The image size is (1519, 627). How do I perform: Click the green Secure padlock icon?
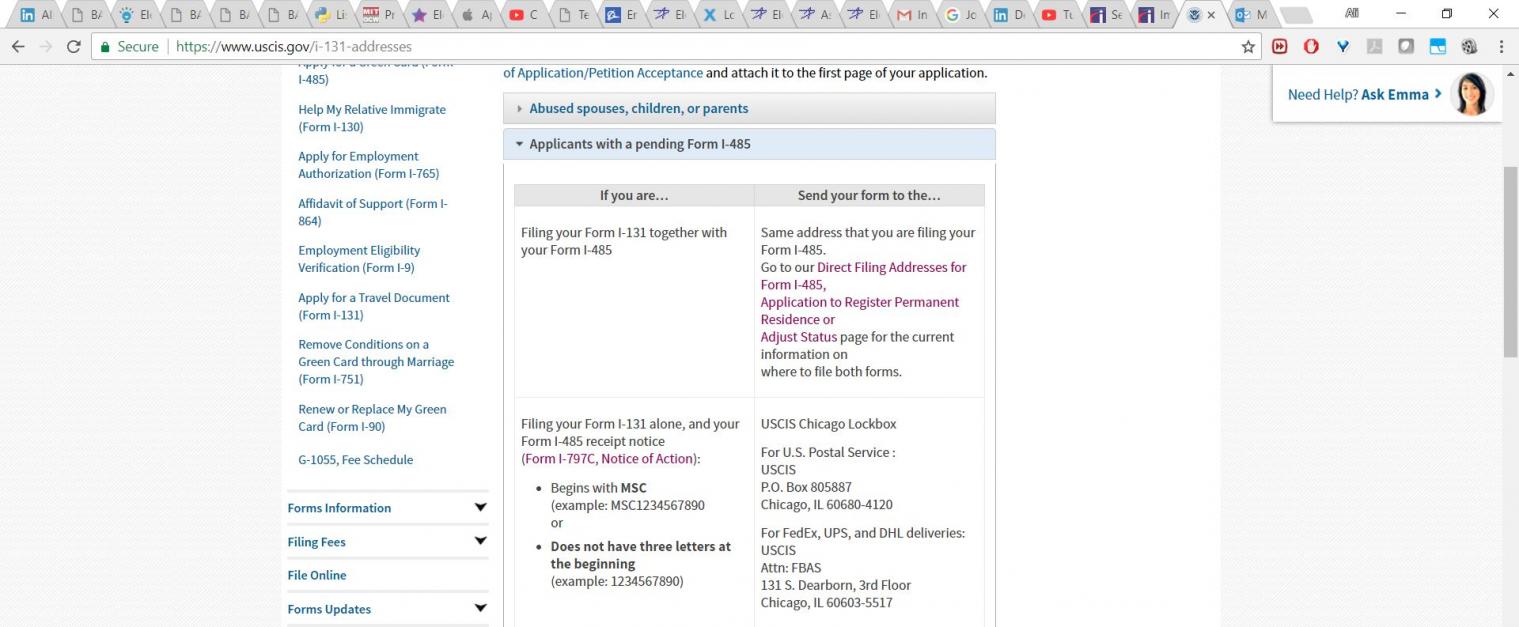pyautogui.click(x=104, y=46)
